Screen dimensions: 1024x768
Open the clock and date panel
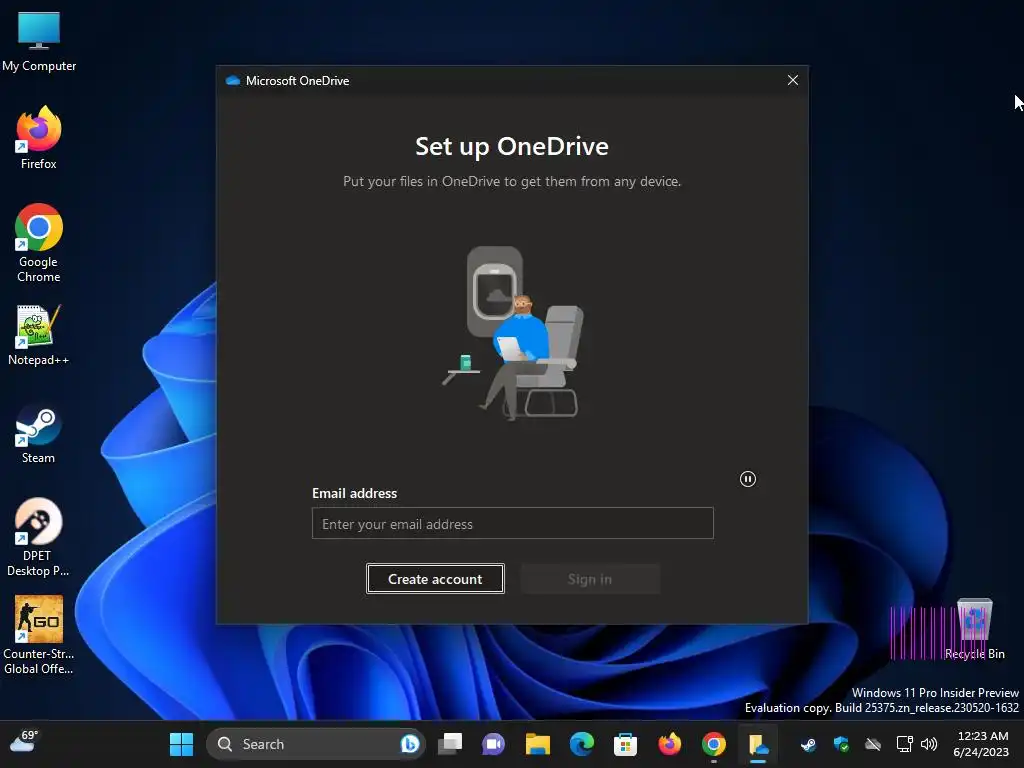tap(982, 744)
